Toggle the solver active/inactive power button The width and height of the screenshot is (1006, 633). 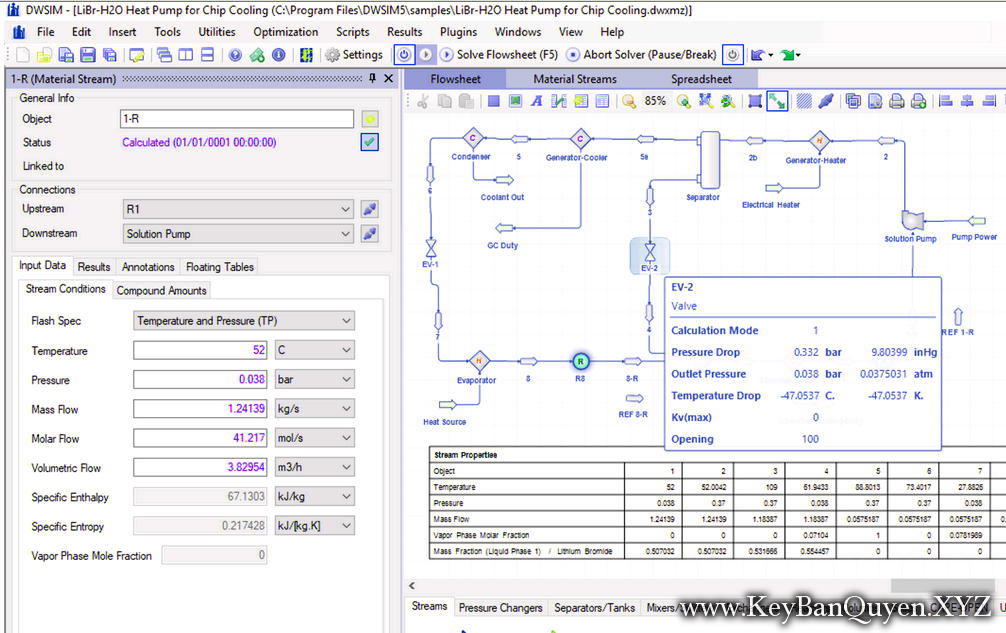(404, 55)
